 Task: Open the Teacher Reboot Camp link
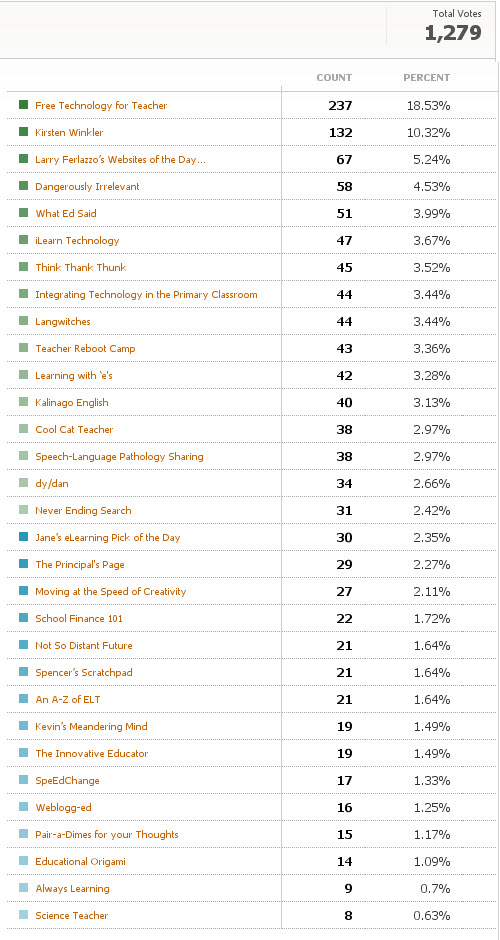point(85,348)
